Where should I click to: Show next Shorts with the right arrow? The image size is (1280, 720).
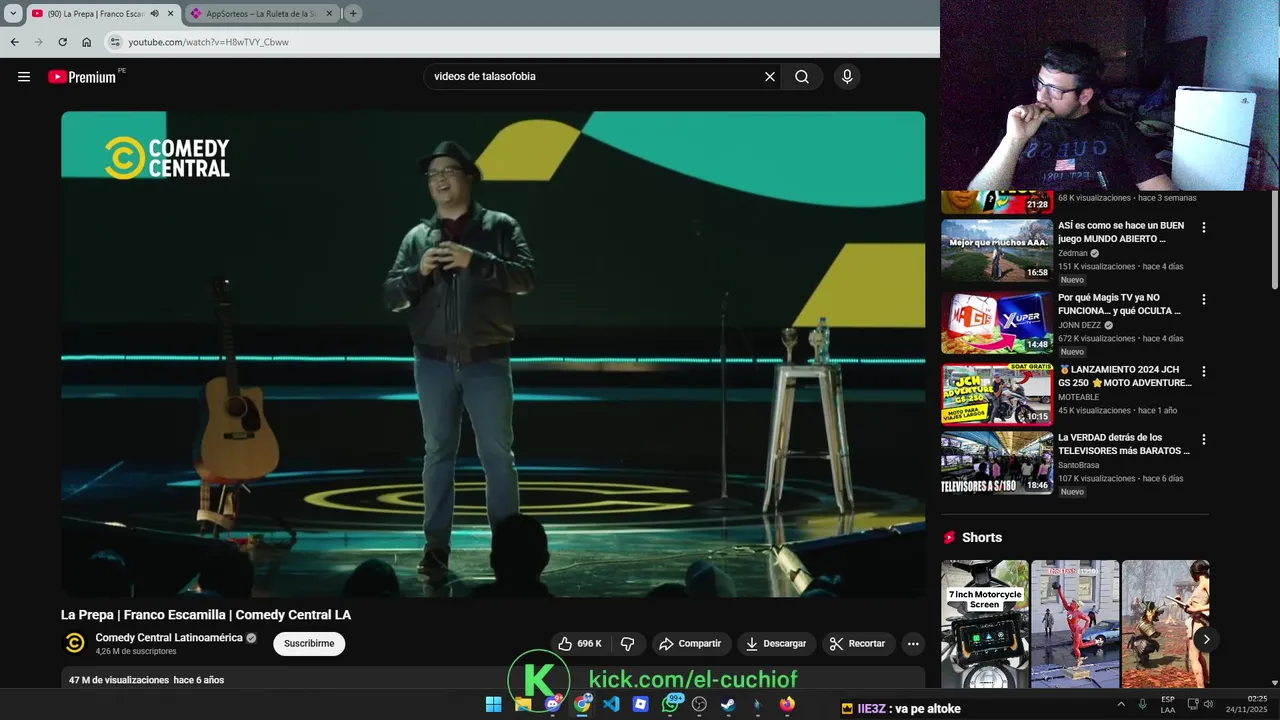click(x=1206, y=640)
